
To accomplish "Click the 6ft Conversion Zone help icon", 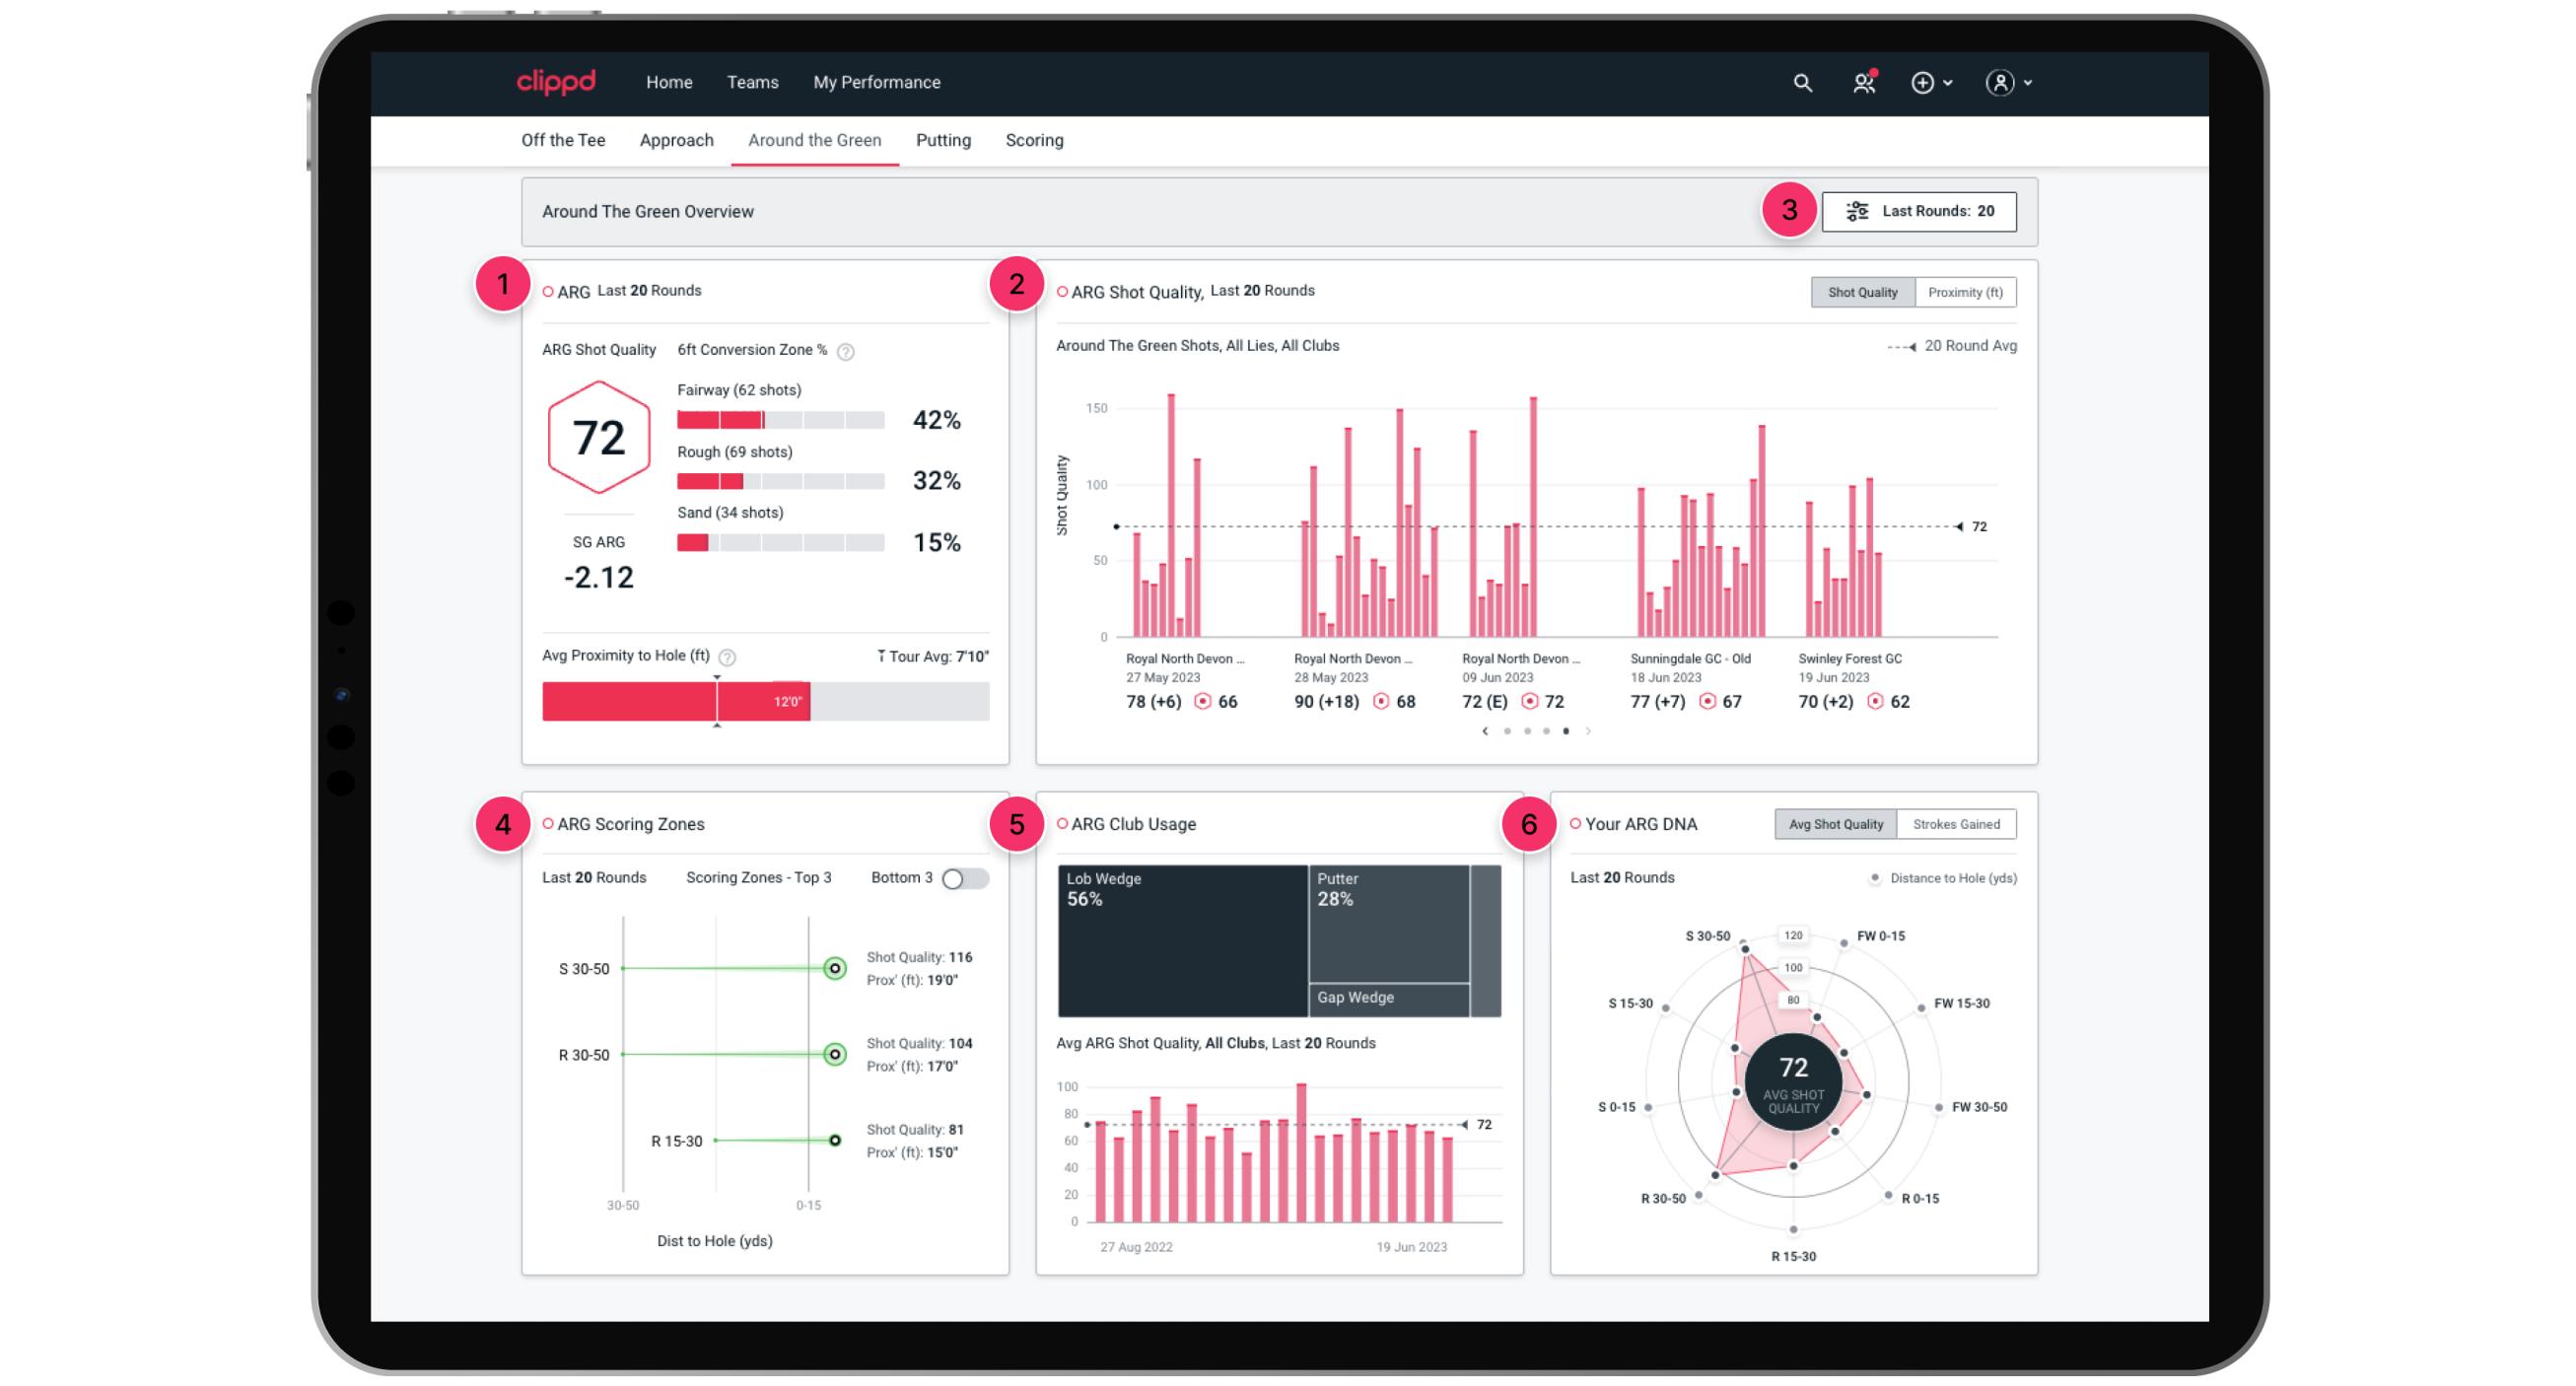I will [x=846, y=351].
